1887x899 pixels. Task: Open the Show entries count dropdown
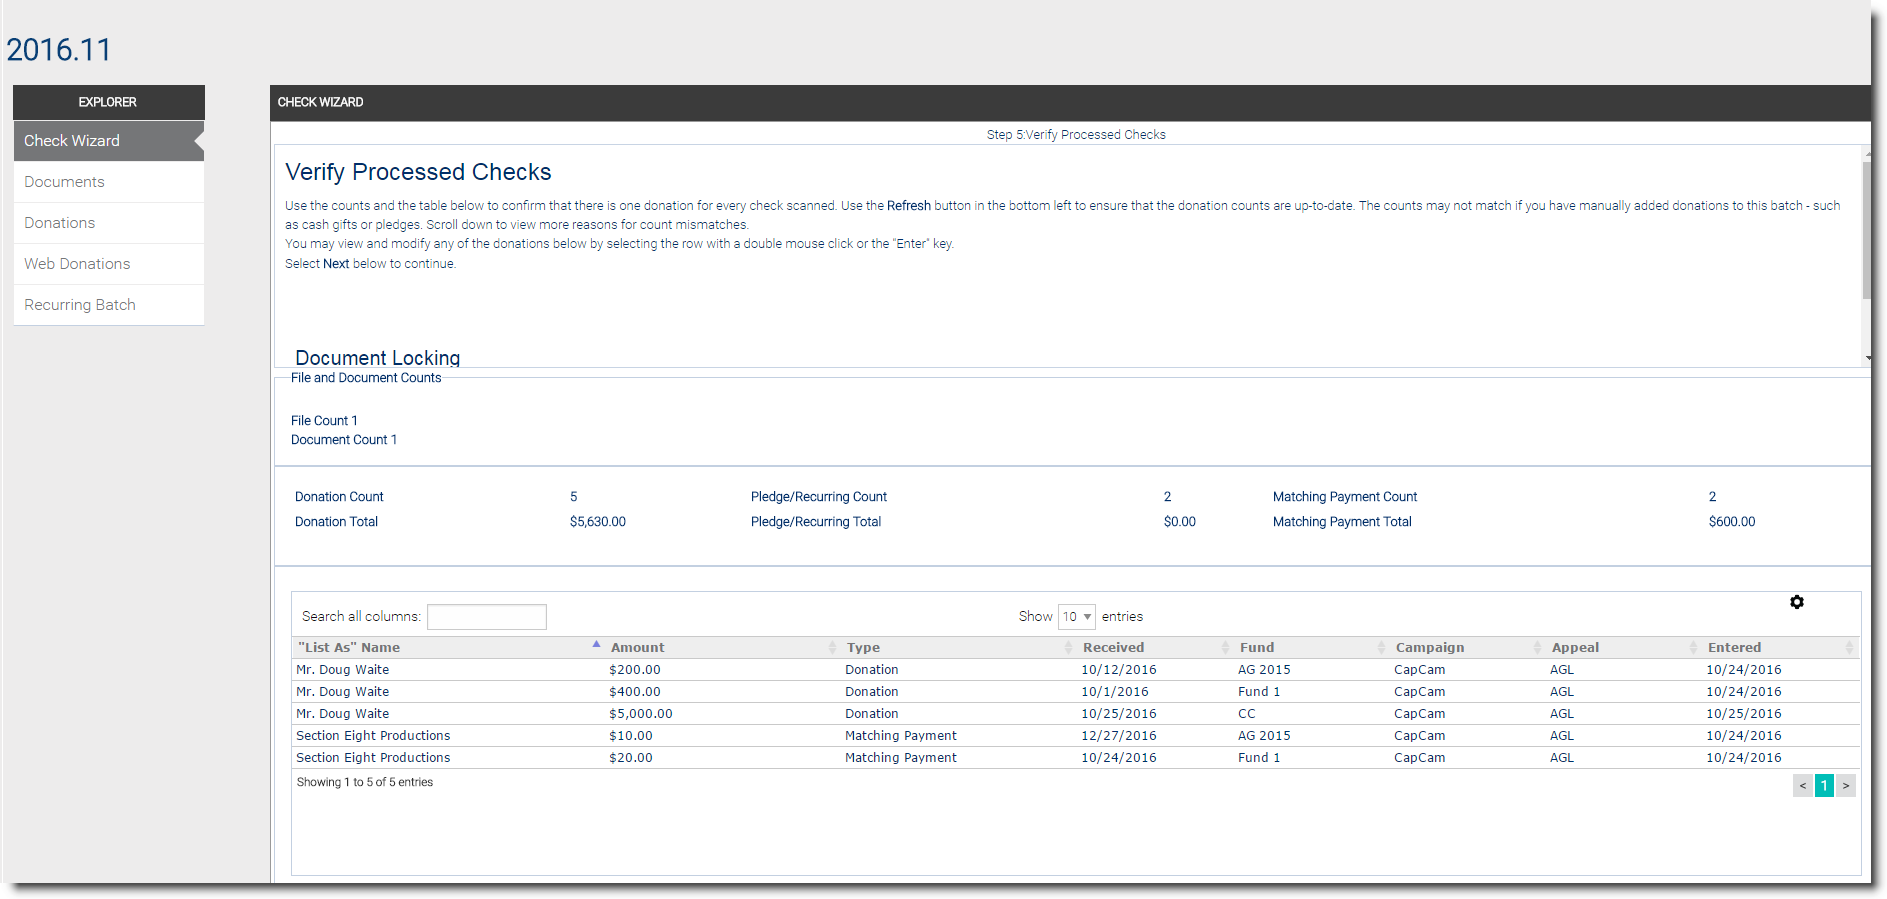tap(1077, 617)
